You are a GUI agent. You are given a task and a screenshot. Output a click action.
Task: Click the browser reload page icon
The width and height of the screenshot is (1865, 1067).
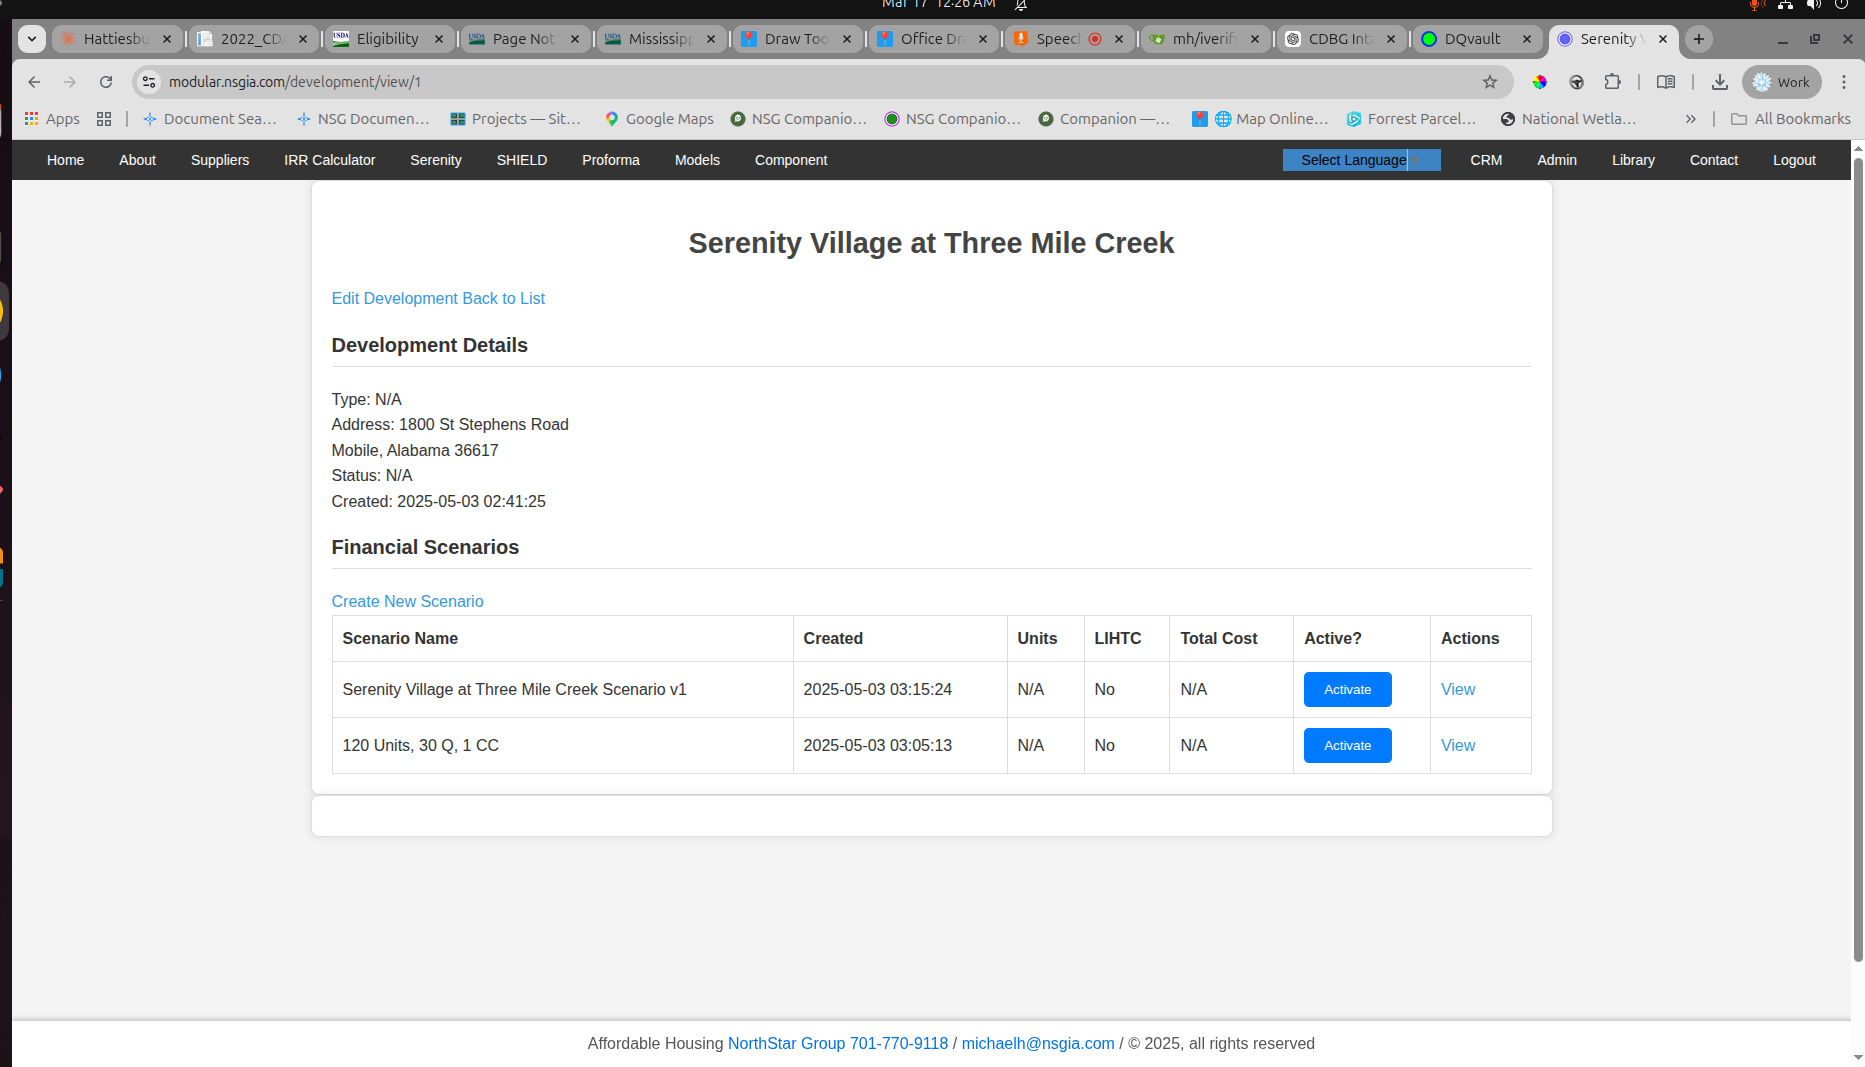(106, 82)
